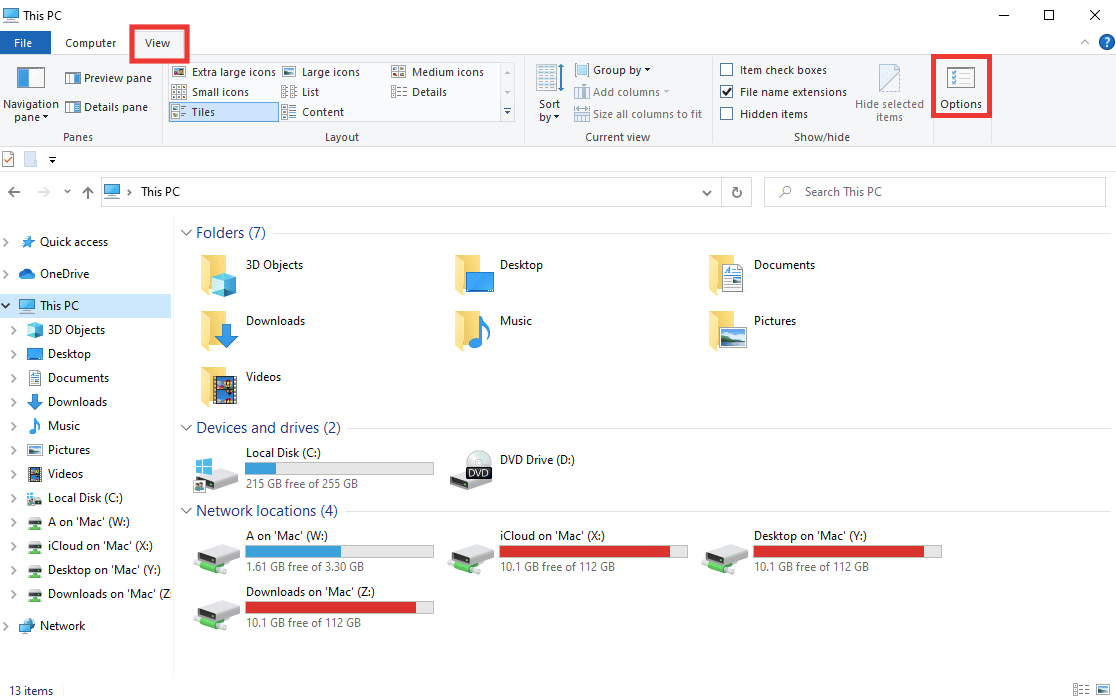This screenshot has height=697, width=1116.
Task: Open the recent locations dropdown arrow
Action: (x=67, y=192)
